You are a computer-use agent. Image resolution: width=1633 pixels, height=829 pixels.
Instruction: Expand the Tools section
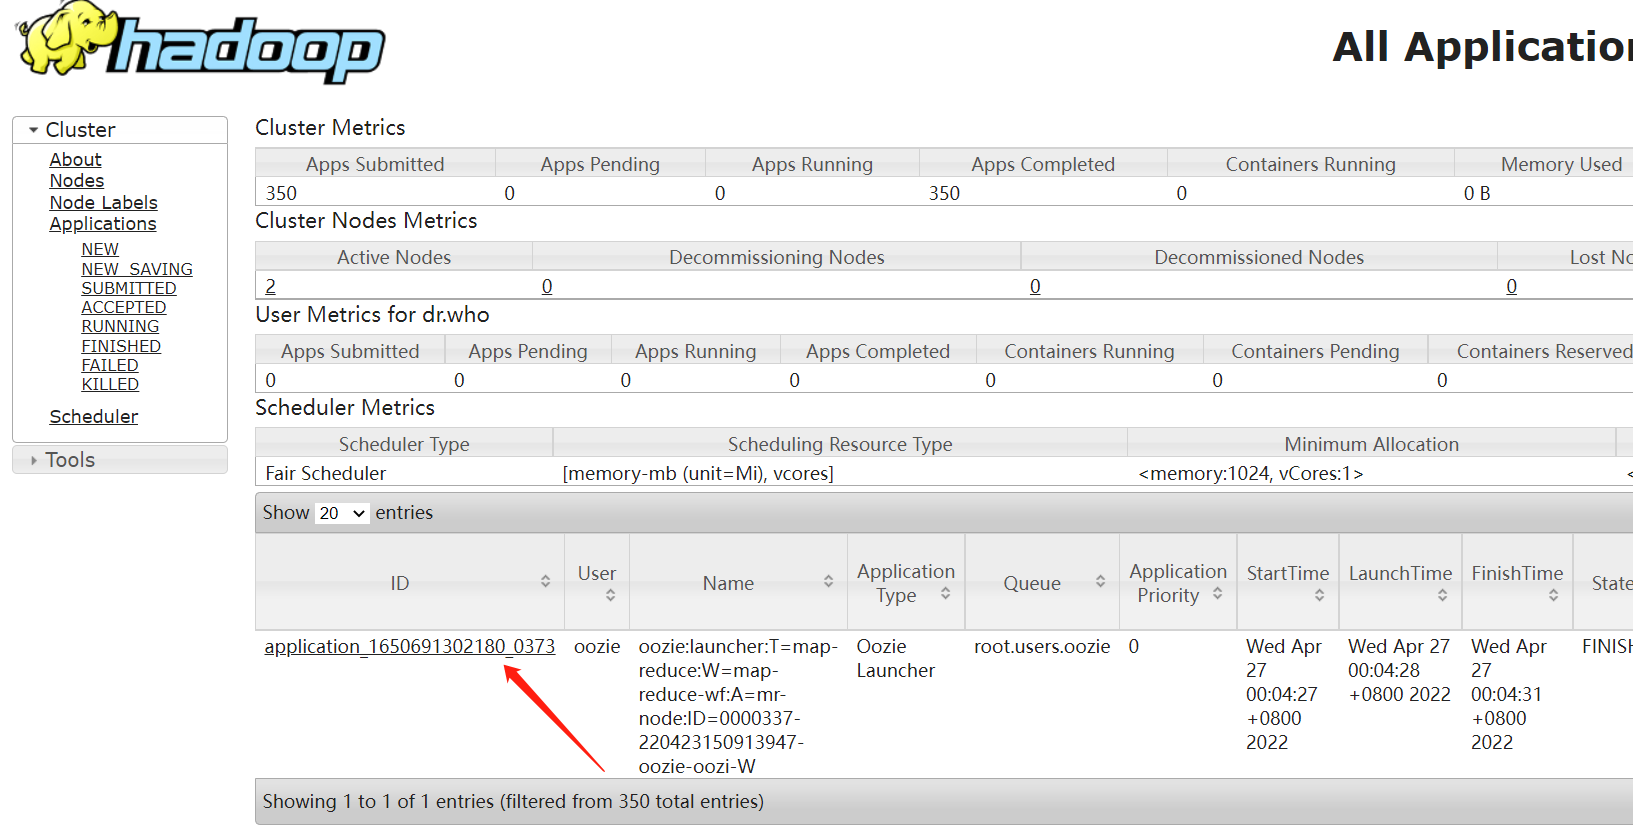120,460
